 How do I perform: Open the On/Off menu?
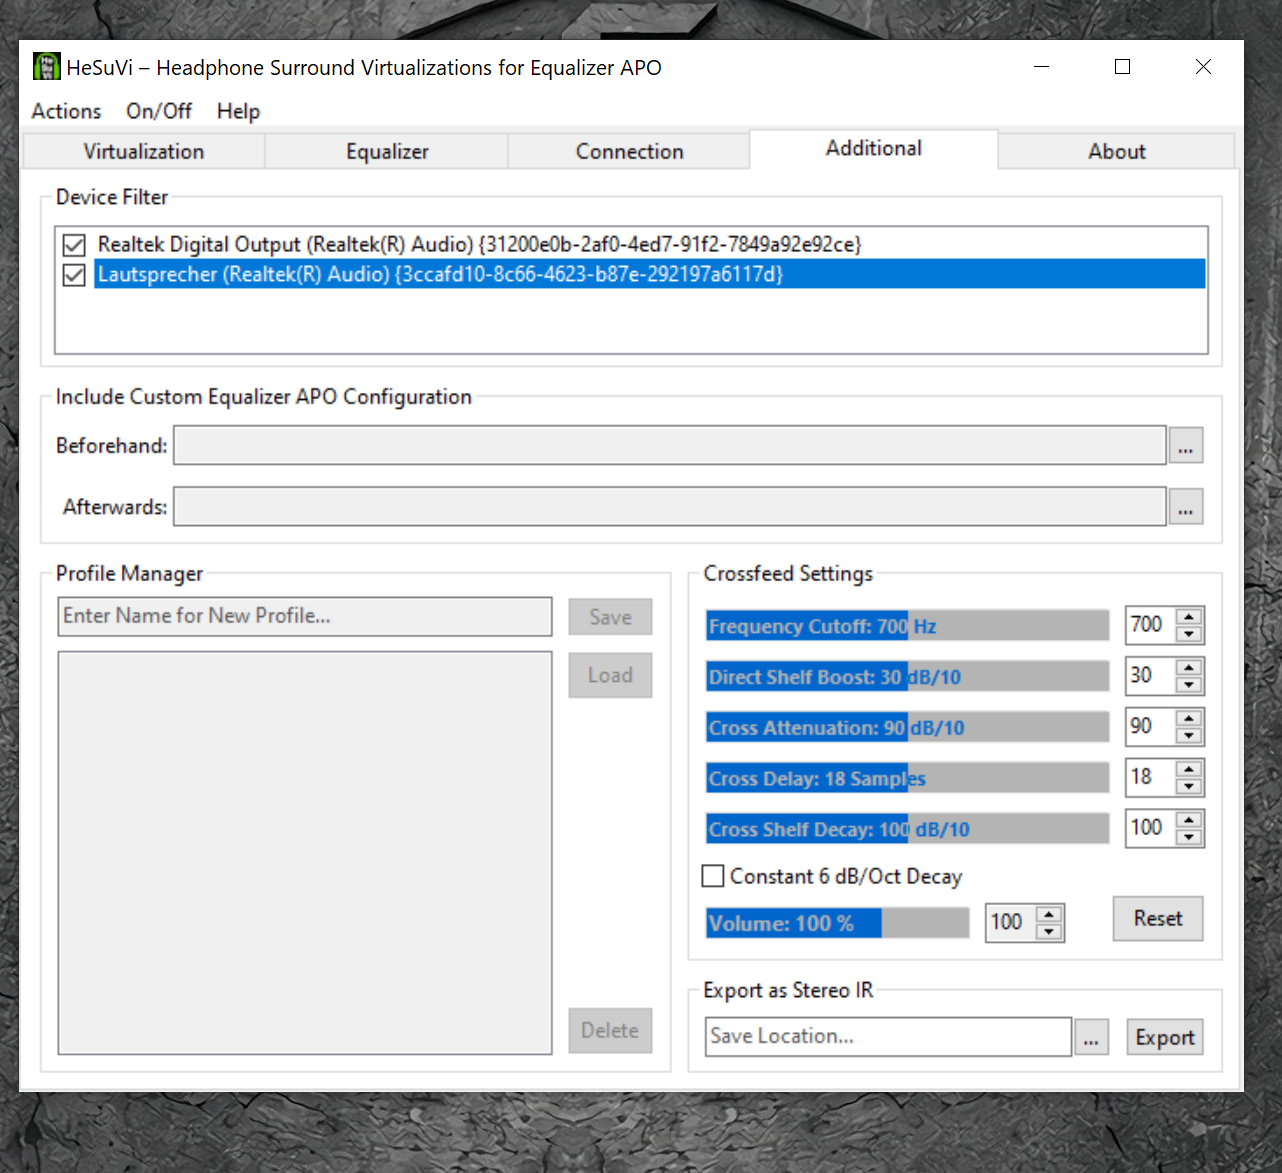pyautogui.click(x=159, y=111)
